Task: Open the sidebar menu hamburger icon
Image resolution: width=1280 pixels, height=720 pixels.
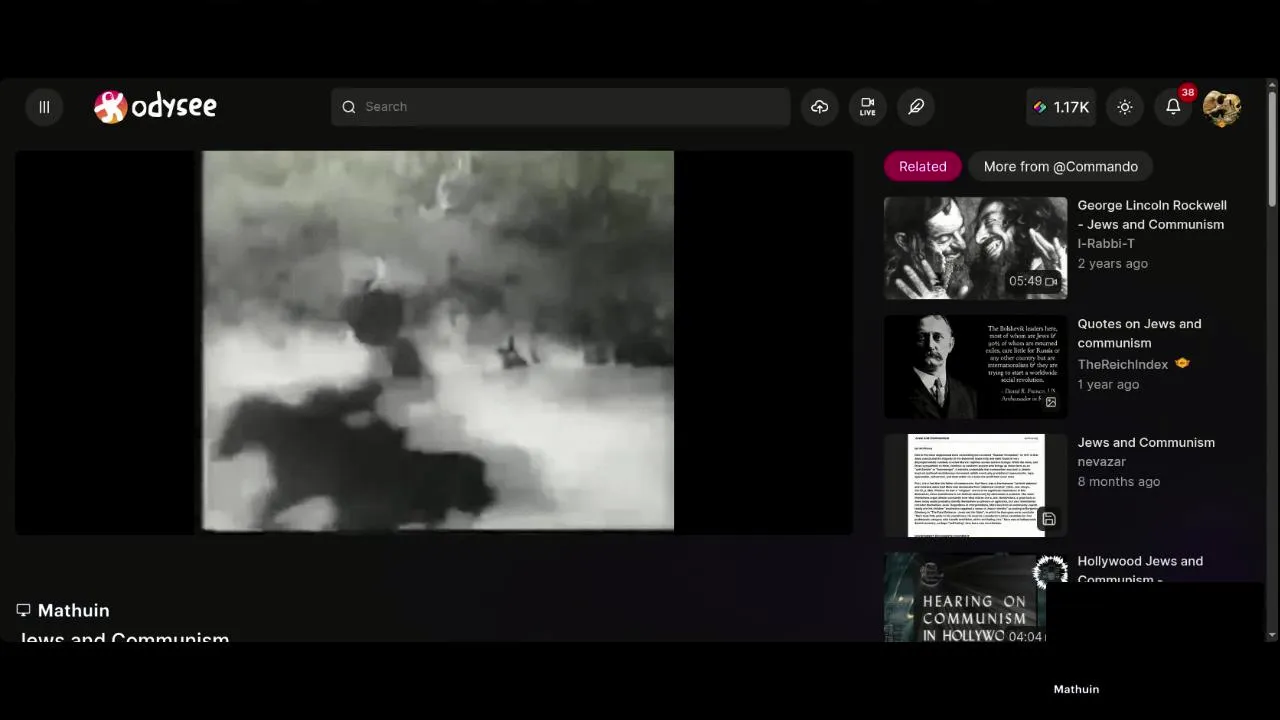Action: click(x=44, y=107)
